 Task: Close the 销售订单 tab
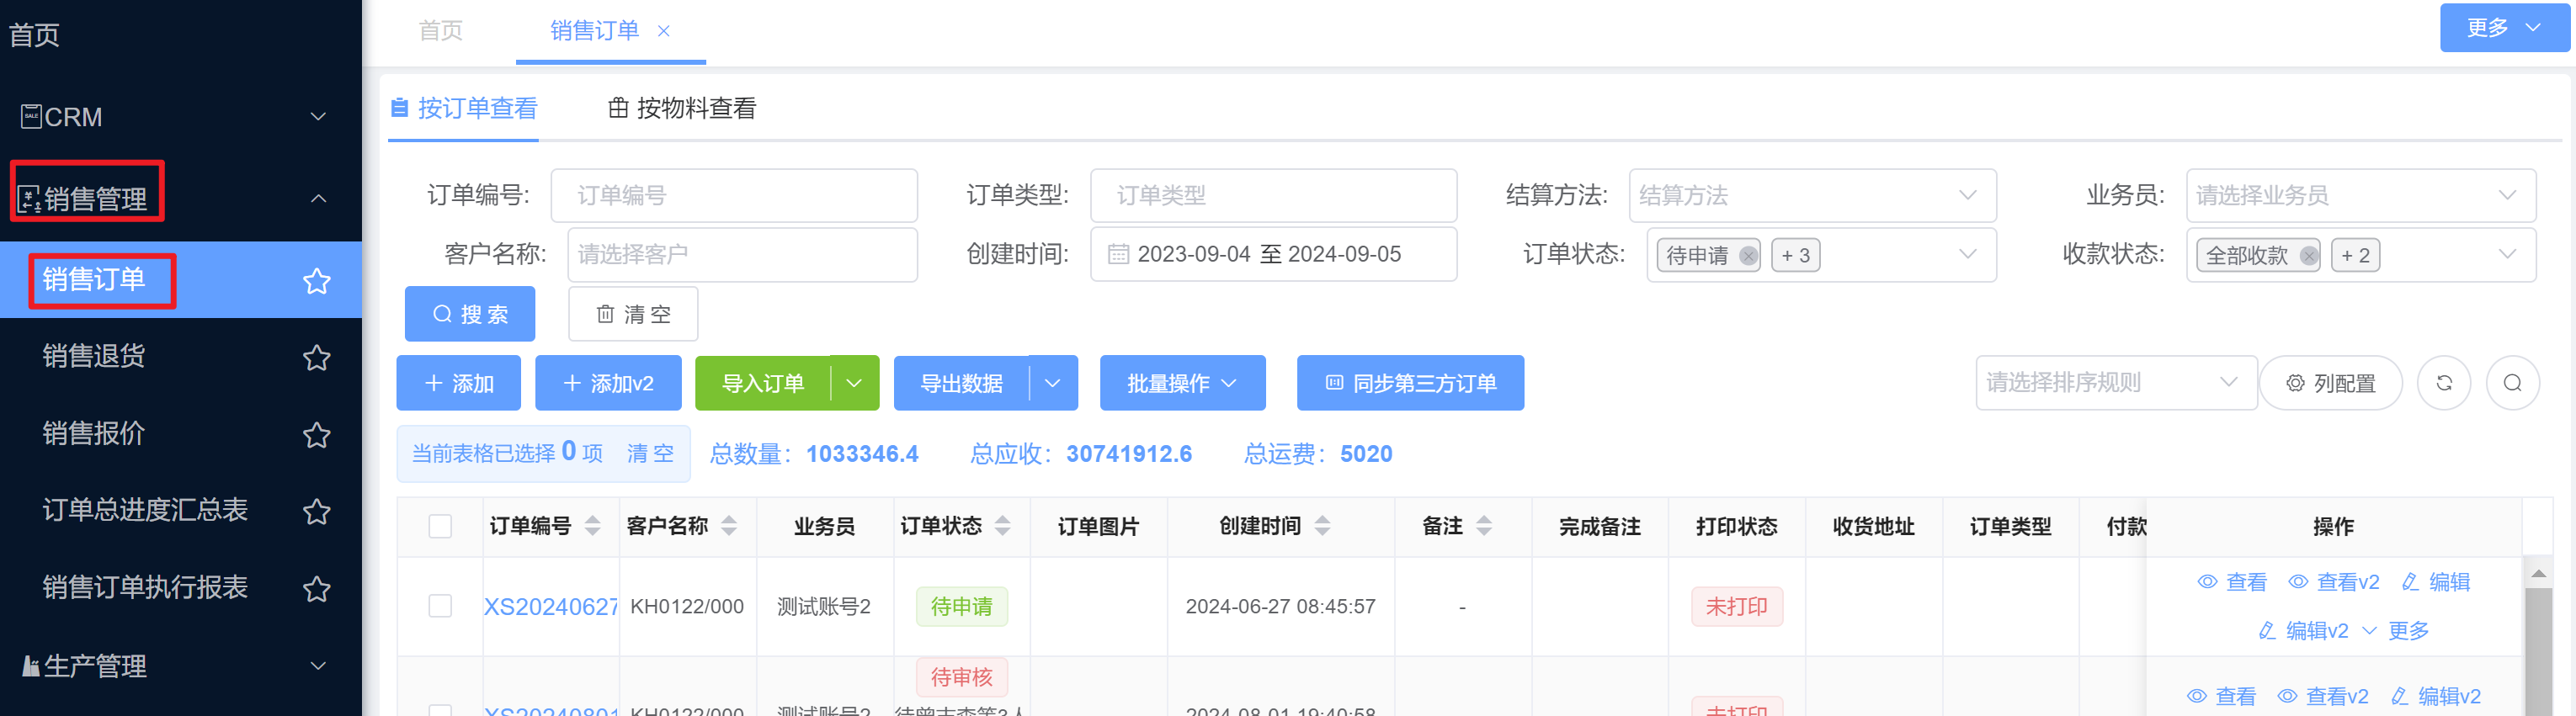tap(663, 31)
